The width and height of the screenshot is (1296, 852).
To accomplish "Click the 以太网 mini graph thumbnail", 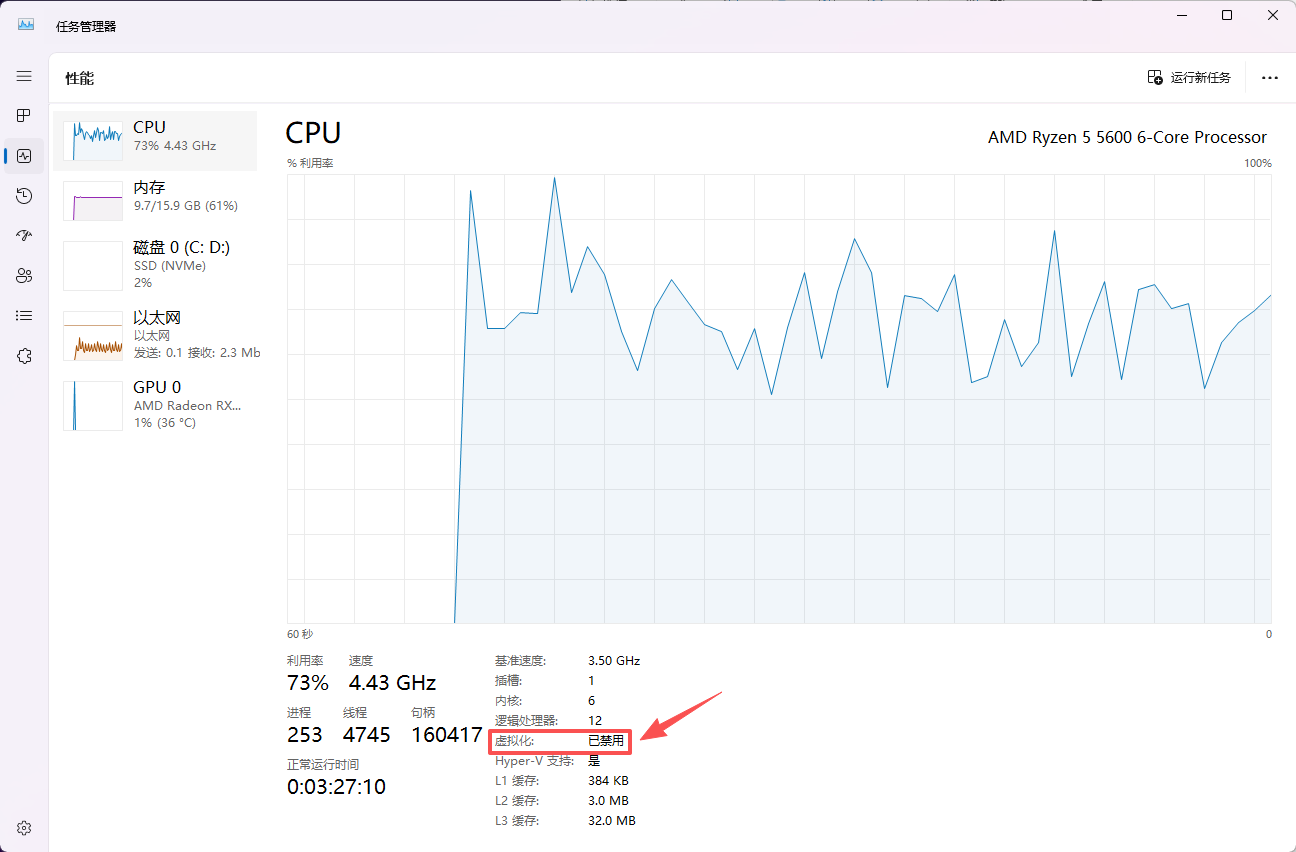I will click(x=93, y=336).
